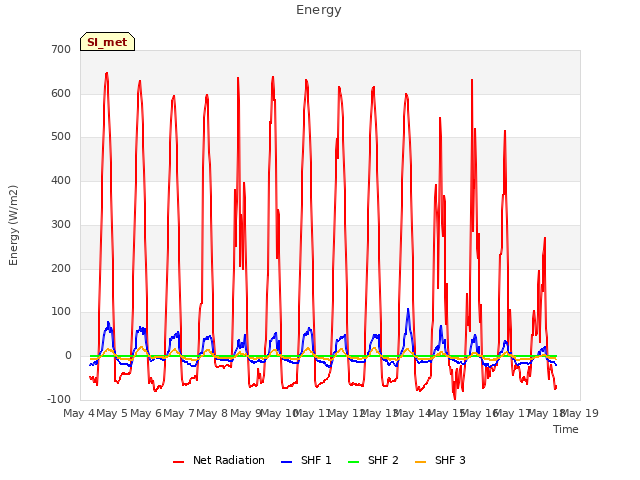Screen dimensions: 640x480
Task: Click the SI_met annotation label
Action: point(107,42)
